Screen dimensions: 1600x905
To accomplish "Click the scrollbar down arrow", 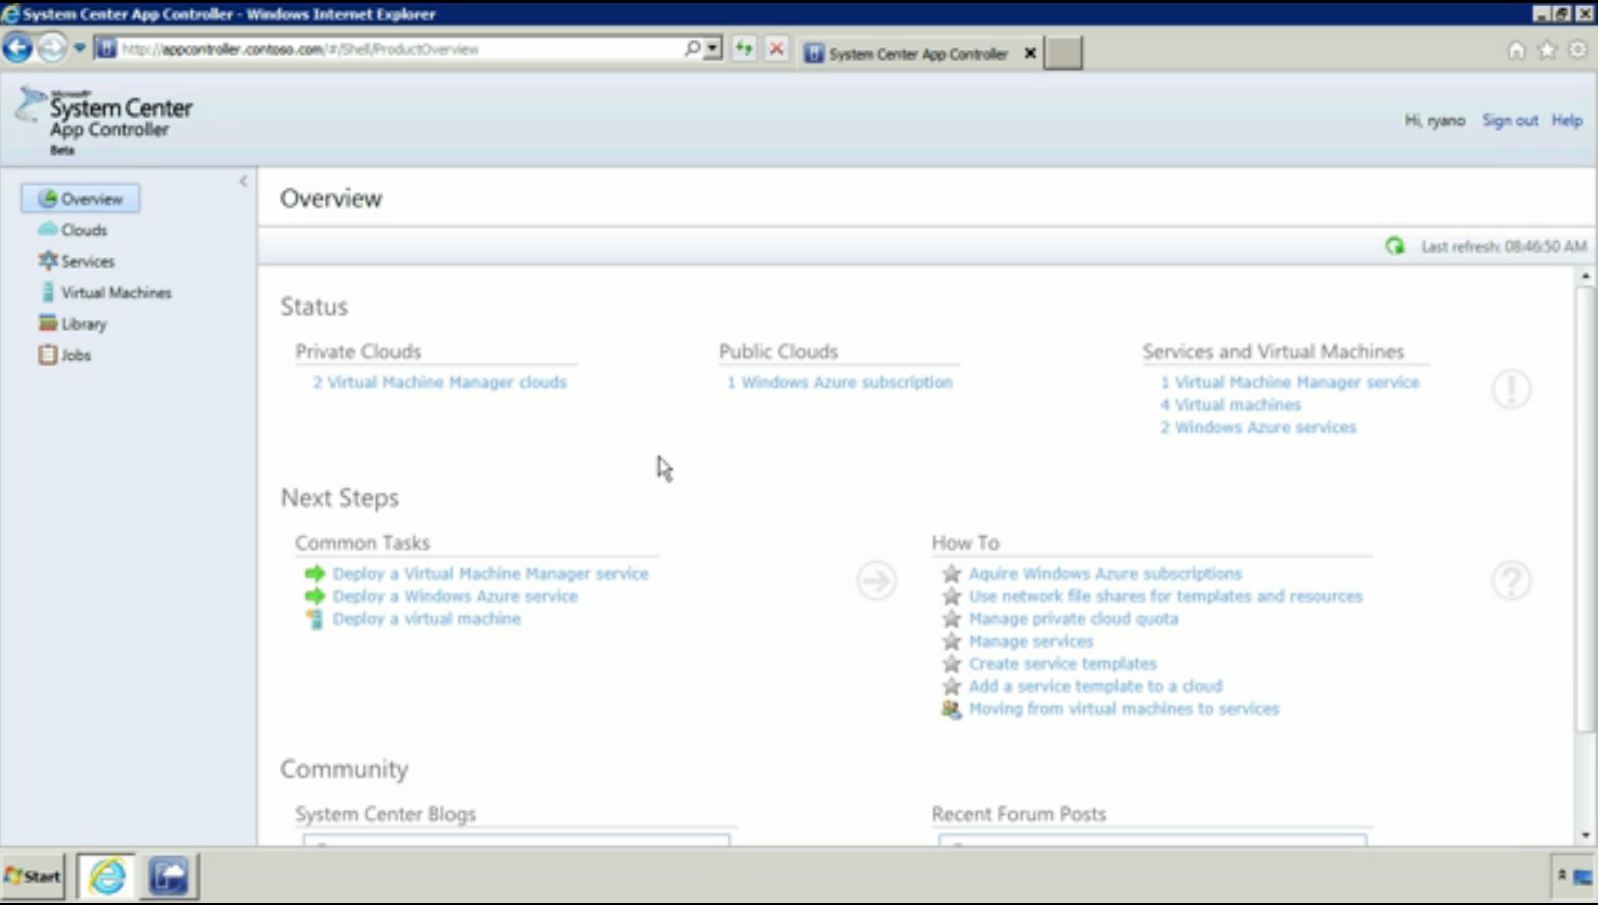I will pos(1585,836).
